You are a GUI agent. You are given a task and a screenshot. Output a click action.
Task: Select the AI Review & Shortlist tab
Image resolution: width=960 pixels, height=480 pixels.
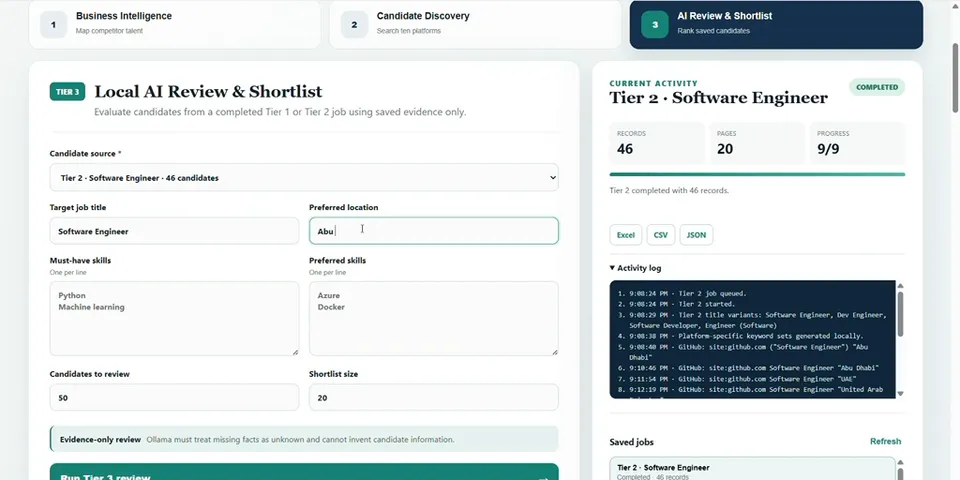click(x=776, y=24)
